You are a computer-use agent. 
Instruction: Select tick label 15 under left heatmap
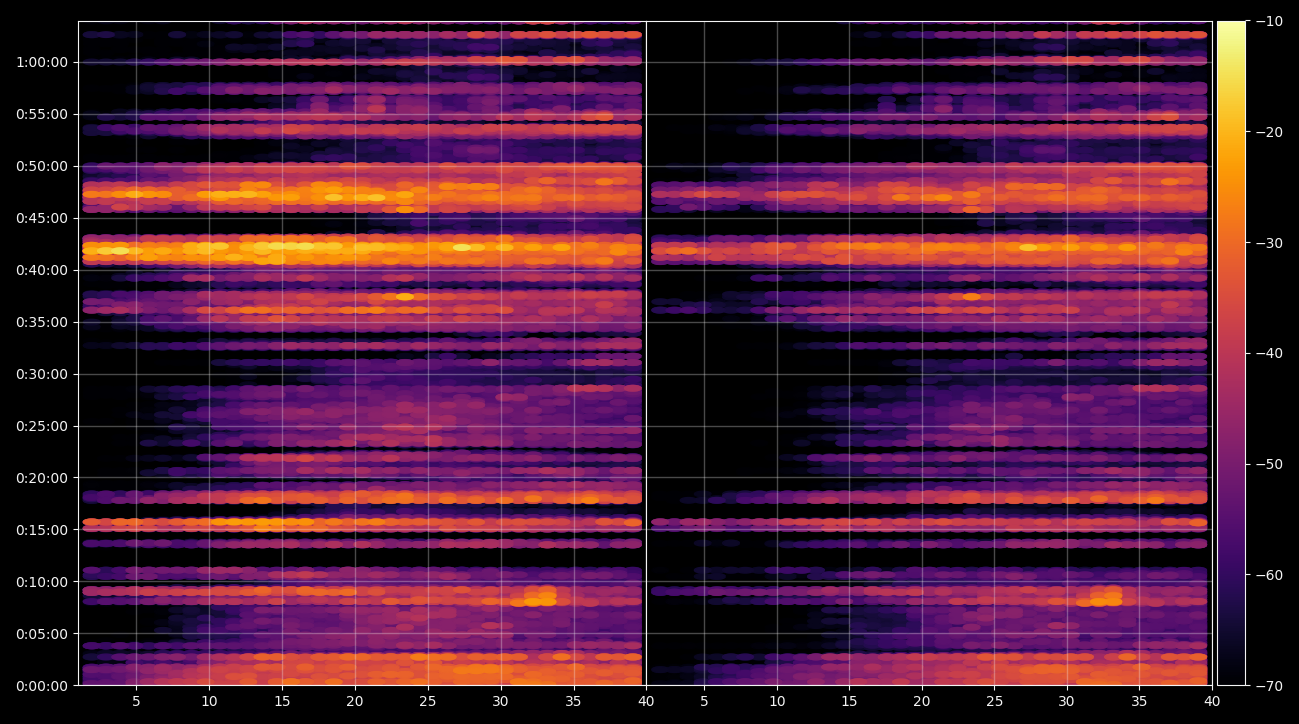[282, 702]
